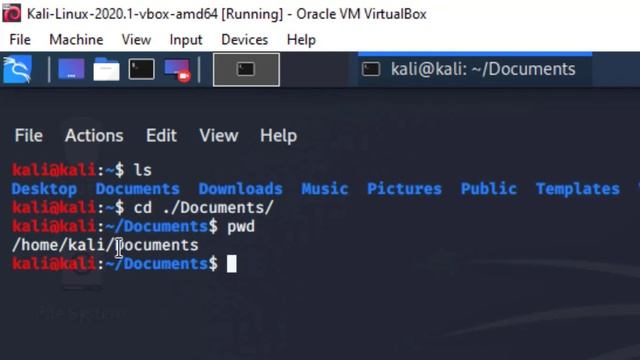Screen dimensions: 640x360
Task: Click the 'ls' command text
Action: [x=143, y=170]
